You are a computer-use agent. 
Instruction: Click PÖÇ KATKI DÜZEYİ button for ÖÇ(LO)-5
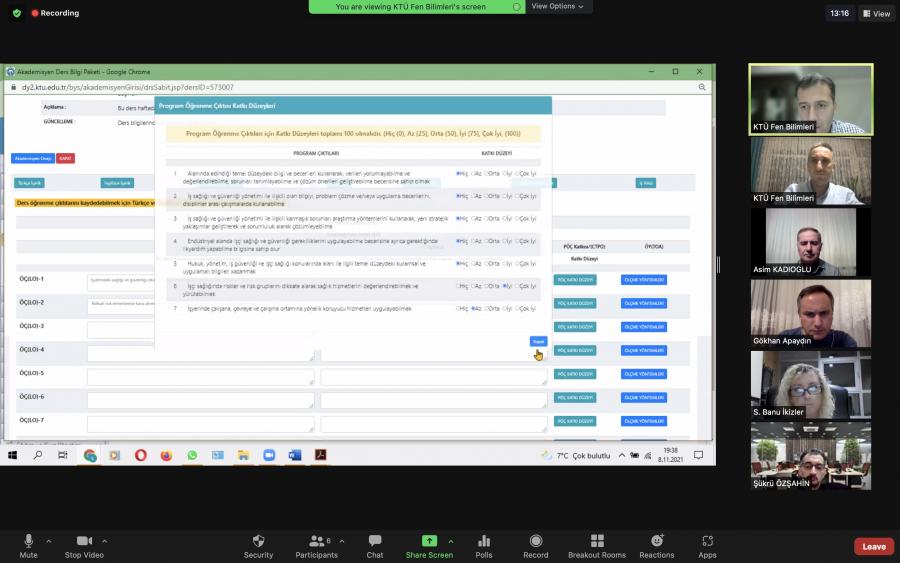pyautogui.click(x=575, y=374)
